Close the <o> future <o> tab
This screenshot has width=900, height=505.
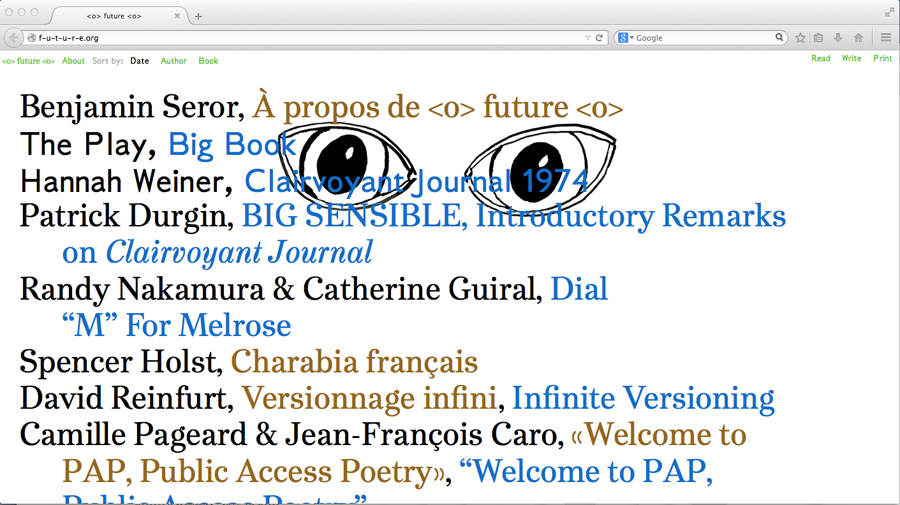point(178,16)
